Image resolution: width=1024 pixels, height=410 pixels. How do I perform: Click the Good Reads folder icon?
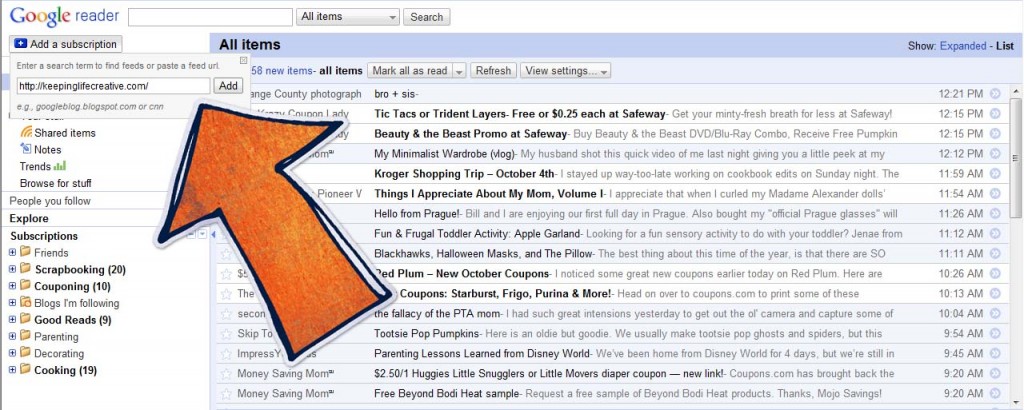click(25, 319)
